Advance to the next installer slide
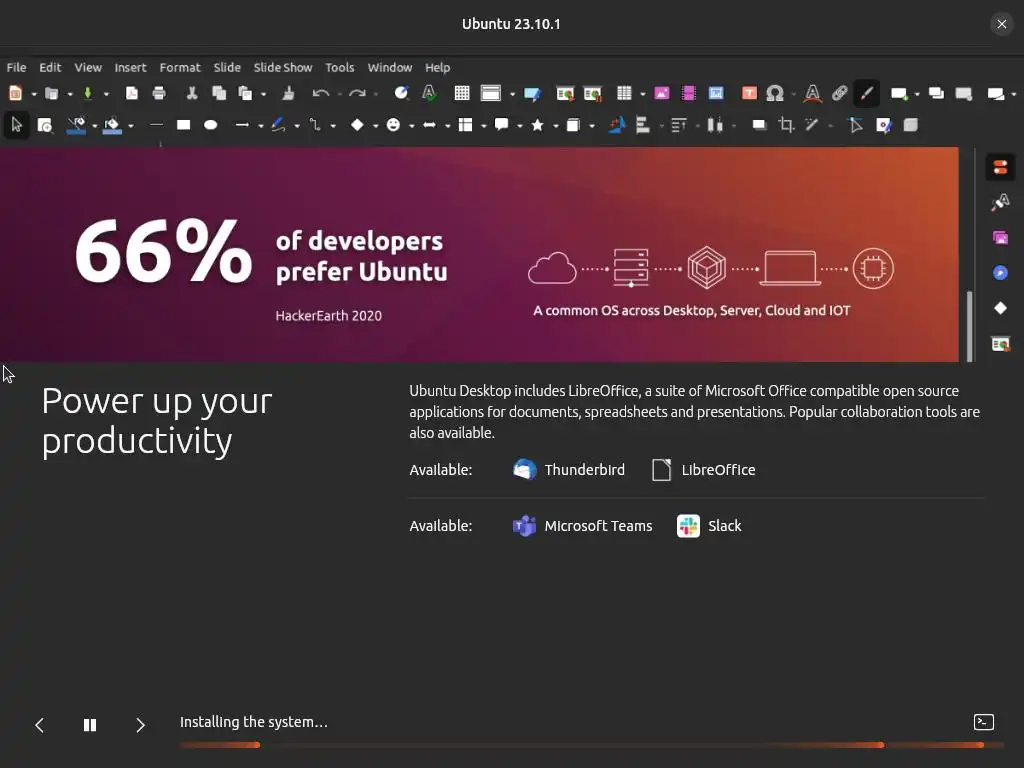1024x768 pixels. (140, 725)
